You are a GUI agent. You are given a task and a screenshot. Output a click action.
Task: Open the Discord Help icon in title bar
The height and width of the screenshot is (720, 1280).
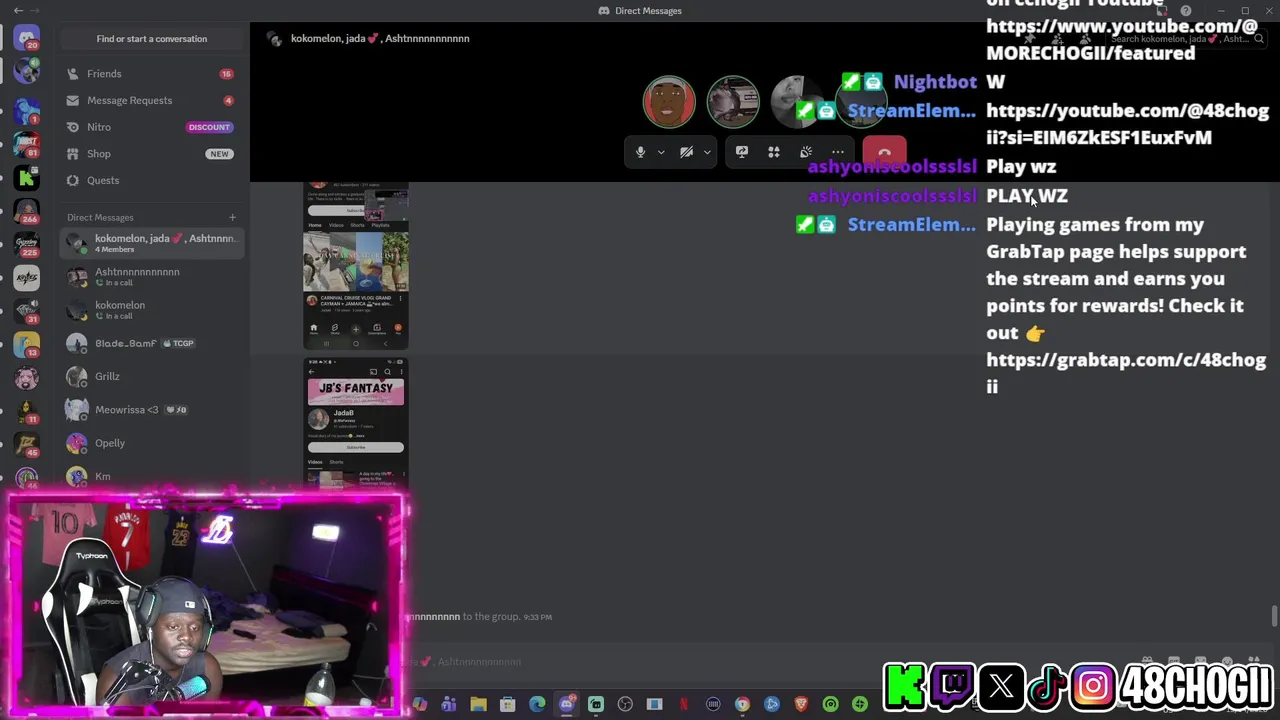(x=1185, y=11)
